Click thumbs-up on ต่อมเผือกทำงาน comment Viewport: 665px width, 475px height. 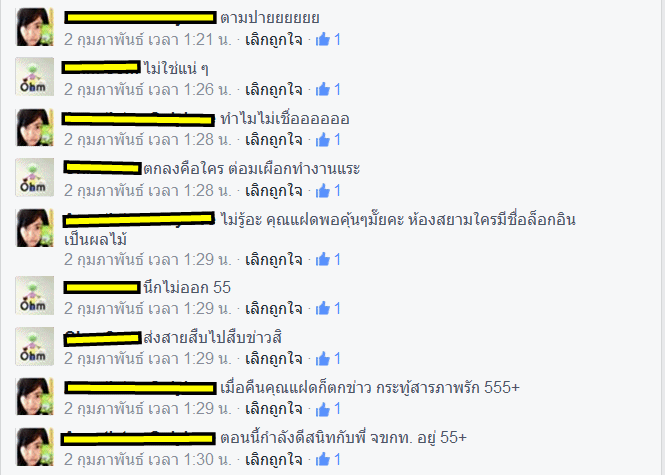[323, 190]
